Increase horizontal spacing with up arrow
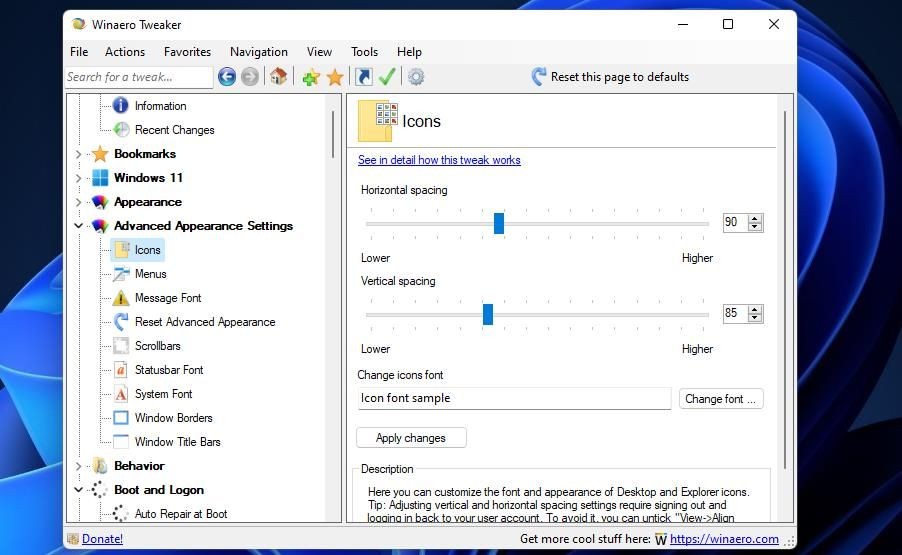Viewport: 902px width, 555px height. tap(755, 218)
